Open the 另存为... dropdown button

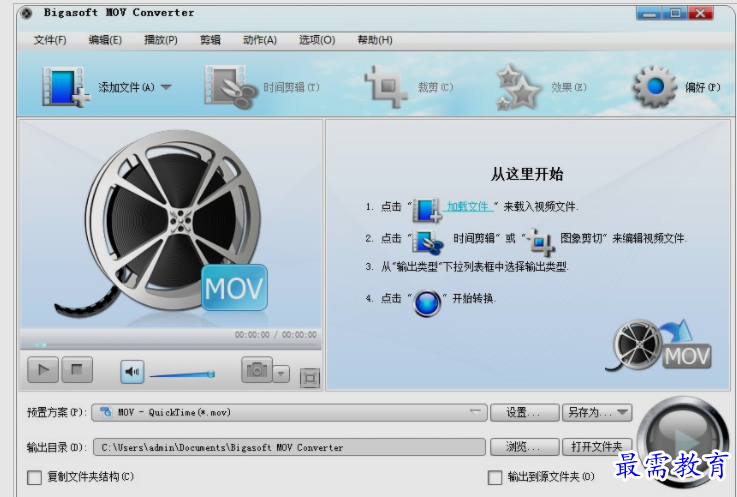point(597,412)
